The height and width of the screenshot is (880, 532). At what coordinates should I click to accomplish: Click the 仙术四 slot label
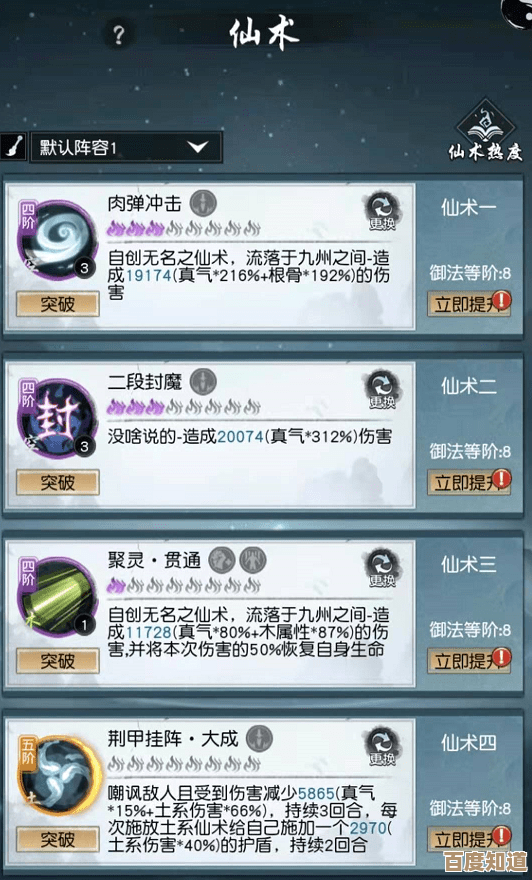[469, 743]
